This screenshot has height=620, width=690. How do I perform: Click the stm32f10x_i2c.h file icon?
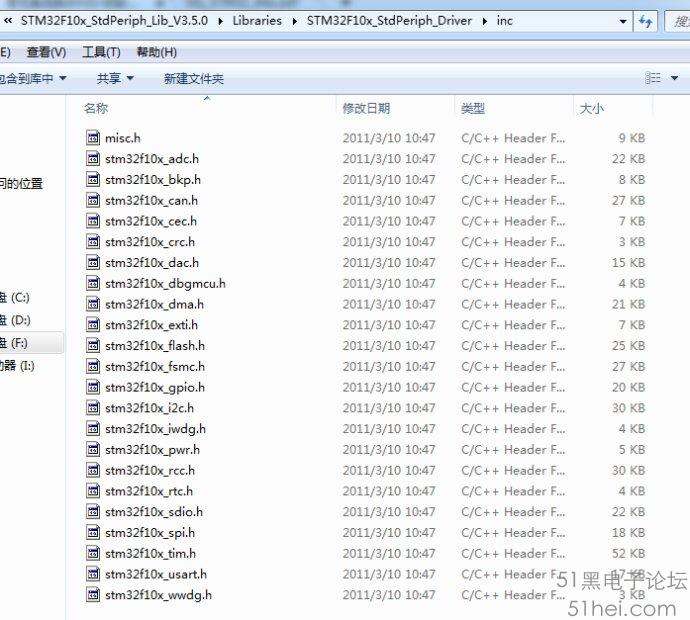(x=93, y=408)
